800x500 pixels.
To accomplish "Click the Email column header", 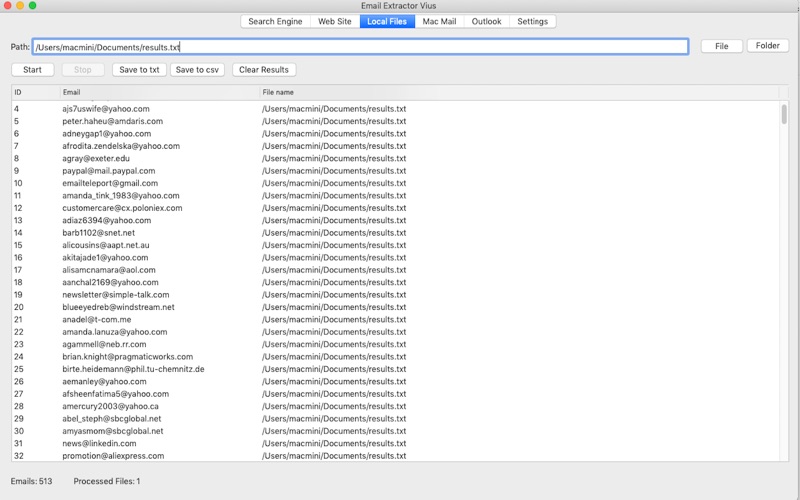I will point(160,92).
